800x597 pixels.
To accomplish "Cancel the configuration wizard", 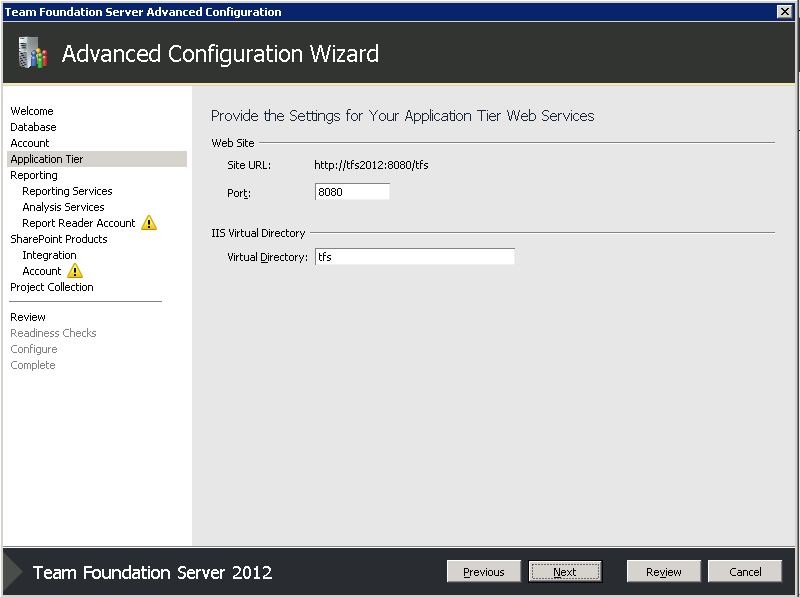I will 744,571.
